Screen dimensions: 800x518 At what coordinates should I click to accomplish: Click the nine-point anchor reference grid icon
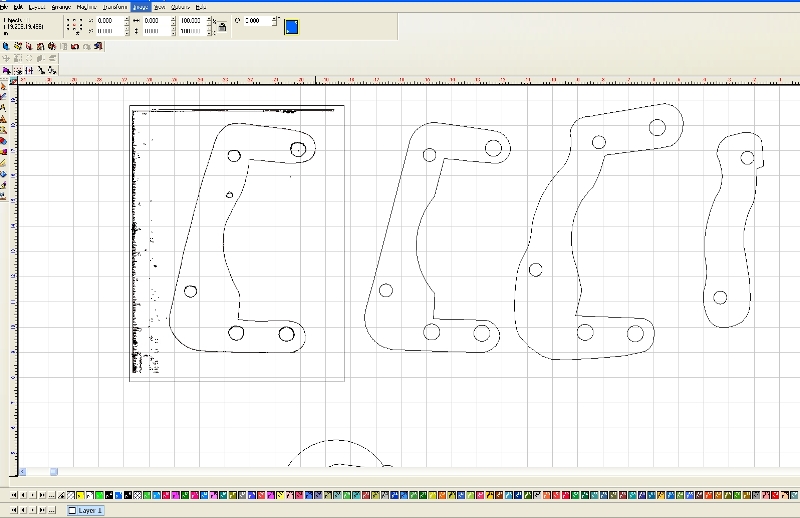pyautogui.click(x=74, y=26)
